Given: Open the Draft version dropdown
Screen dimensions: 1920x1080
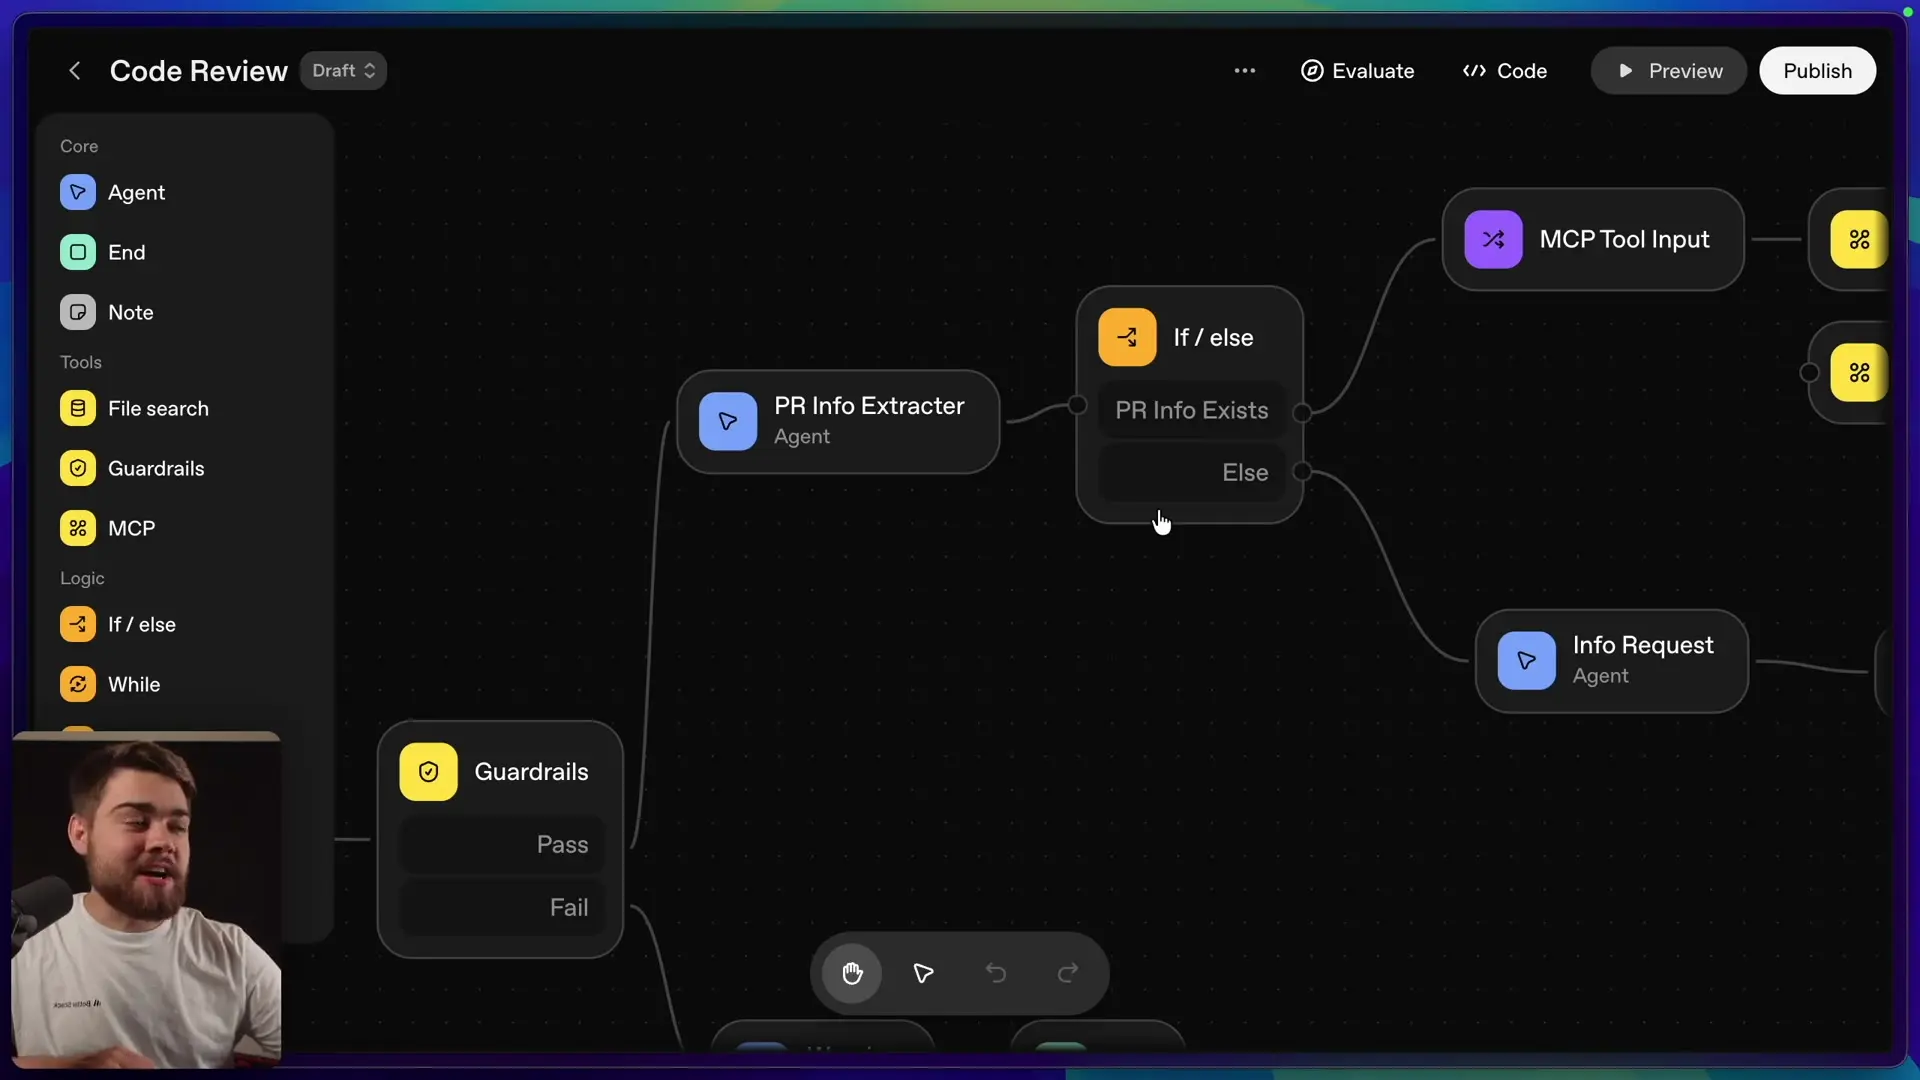Looking at the screenshot, I should click(x=343, y=71).
